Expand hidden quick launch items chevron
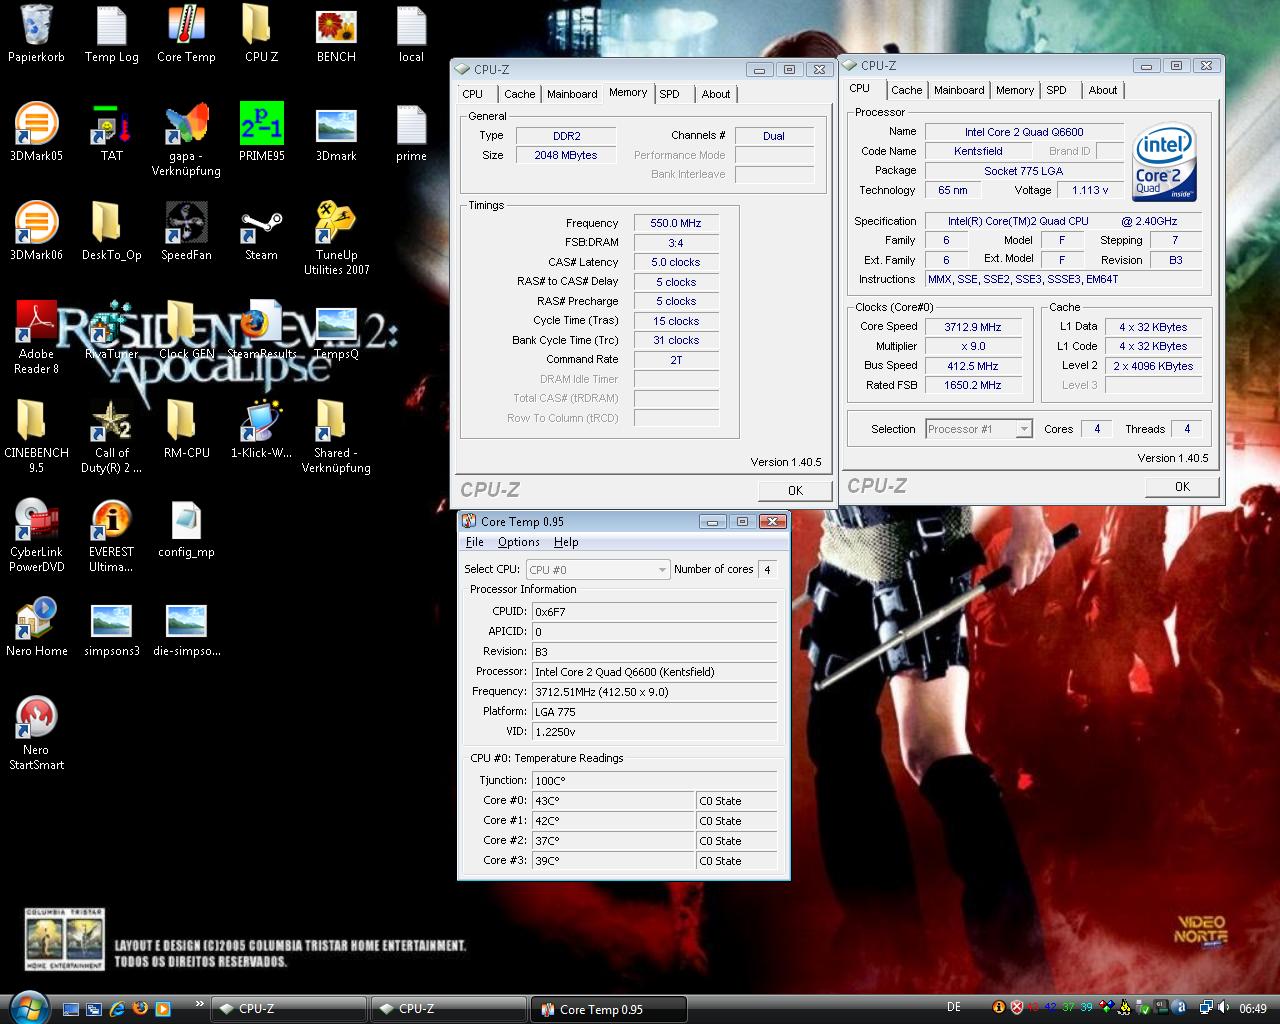The height and width of the screenshot is (1024, 1280). click(200, 1004)
